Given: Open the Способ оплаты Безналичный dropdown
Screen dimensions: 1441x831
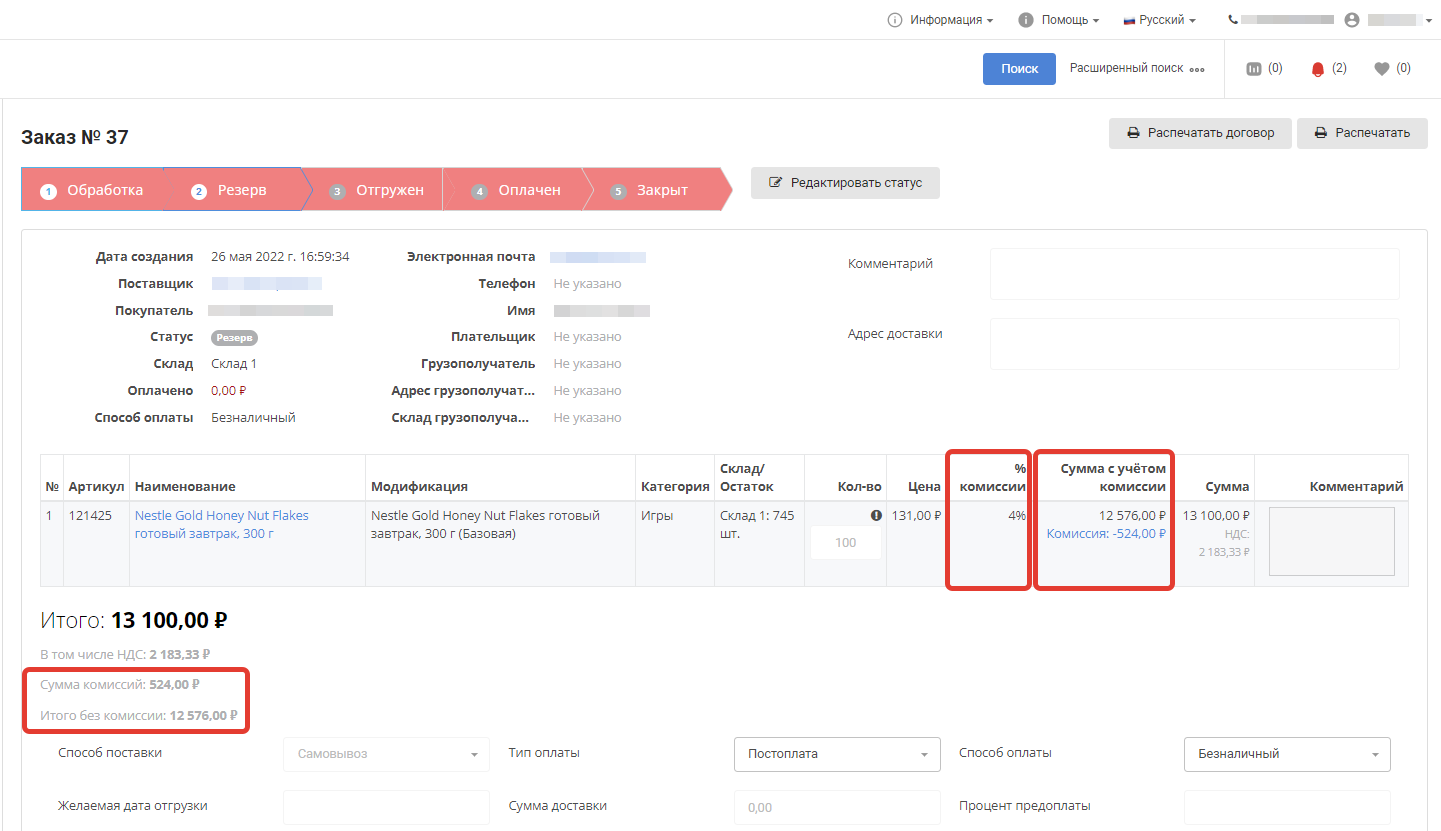Looking at the screenshot, I should coord(1287,754).
